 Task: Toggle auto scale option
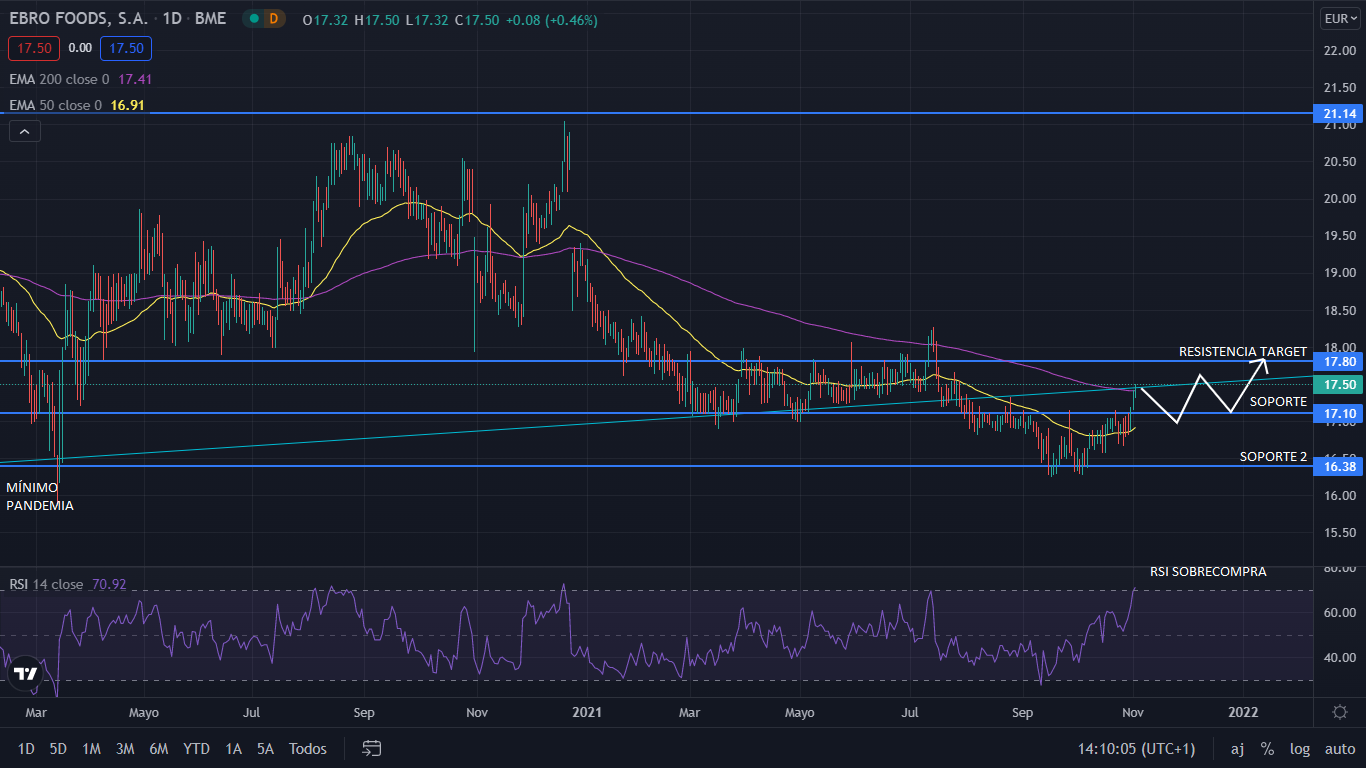1339,748
